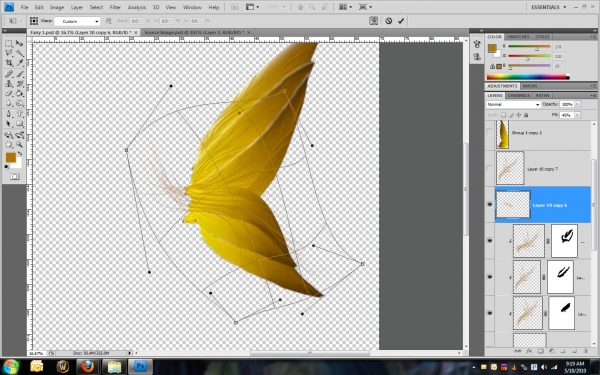Viewport: 600px width, 375px height.
Task: Select the Zoom tool in toolbox
Action: [x=20, y=145]
